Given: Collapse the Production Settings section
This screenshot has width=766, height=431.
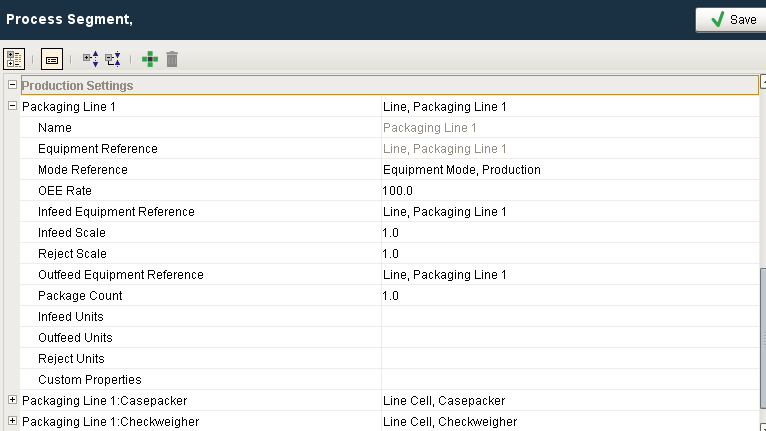Looking at the screenshot, I should [12, 85].
